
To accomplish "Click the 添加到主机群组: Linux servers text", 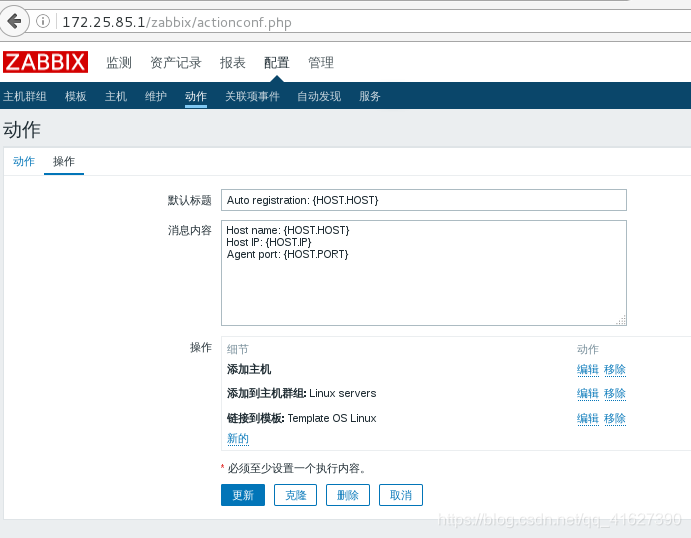I will [x=301, y=393].
